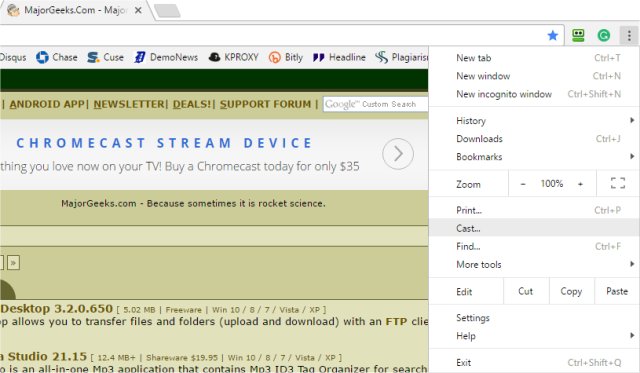Click the FTP link in description
The height and width of the screenshot is (373, 640).
coord(396,322)
